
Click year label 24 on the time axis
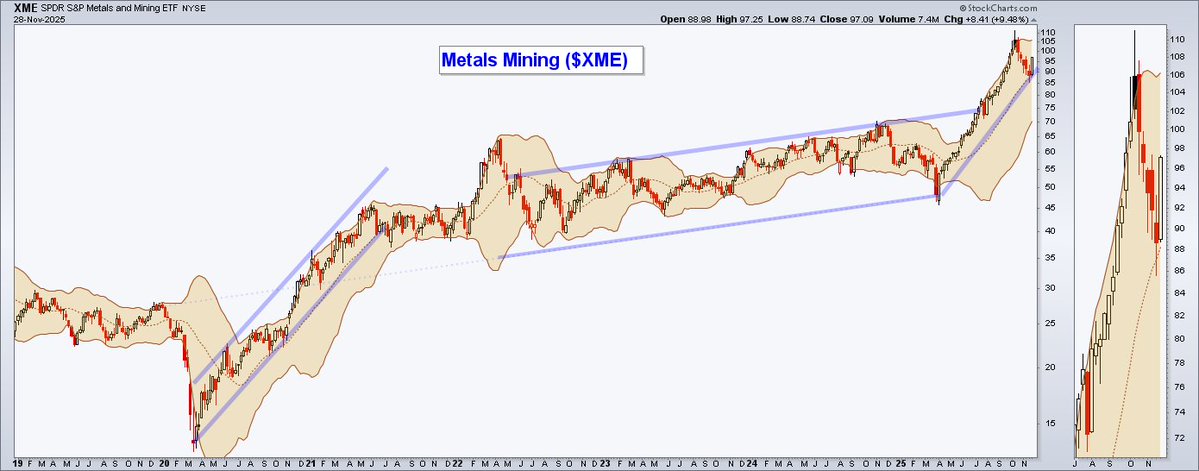click(x=751, y=463)
